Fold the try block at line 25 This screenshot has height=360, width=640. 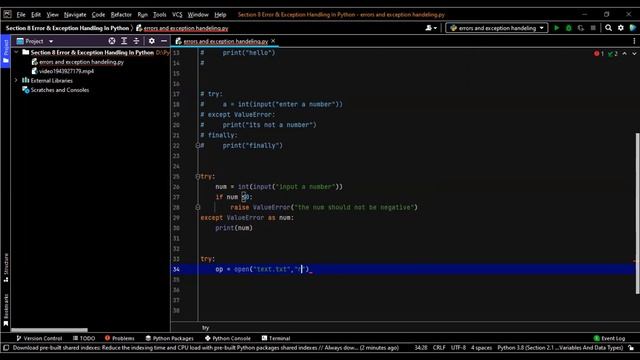(x=198, y=177)
